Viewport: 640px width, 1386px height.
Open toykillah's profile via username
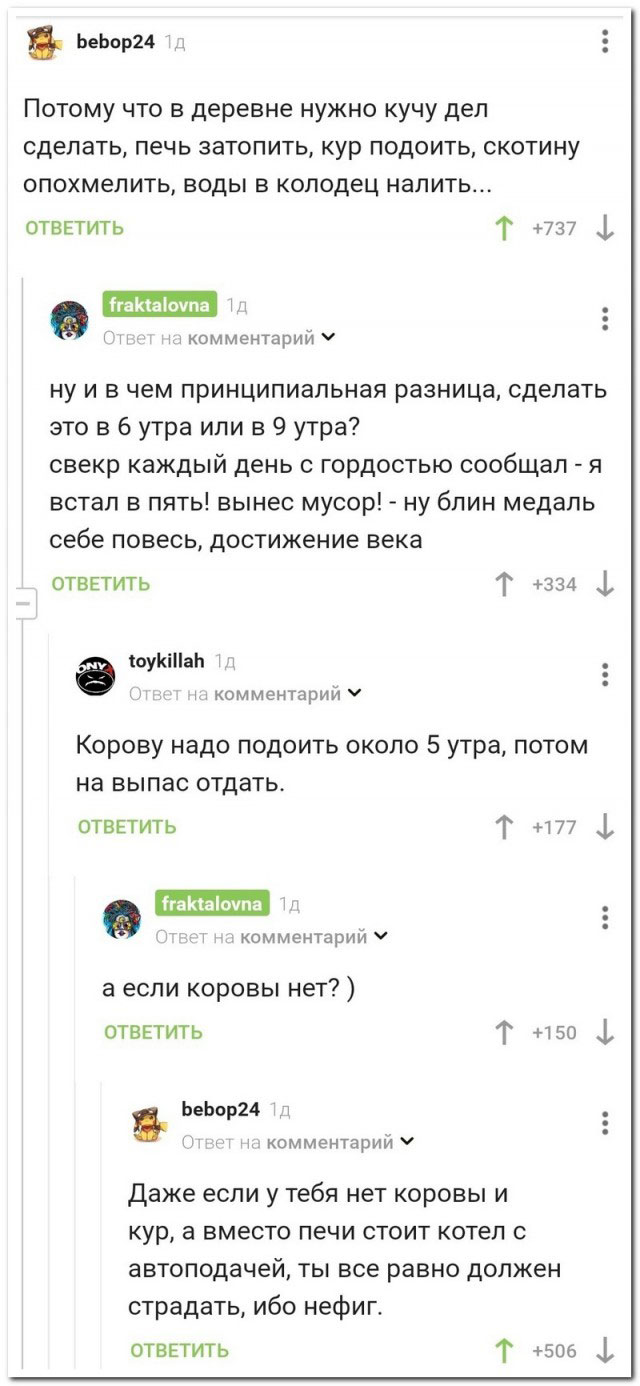tap(167, 660)
